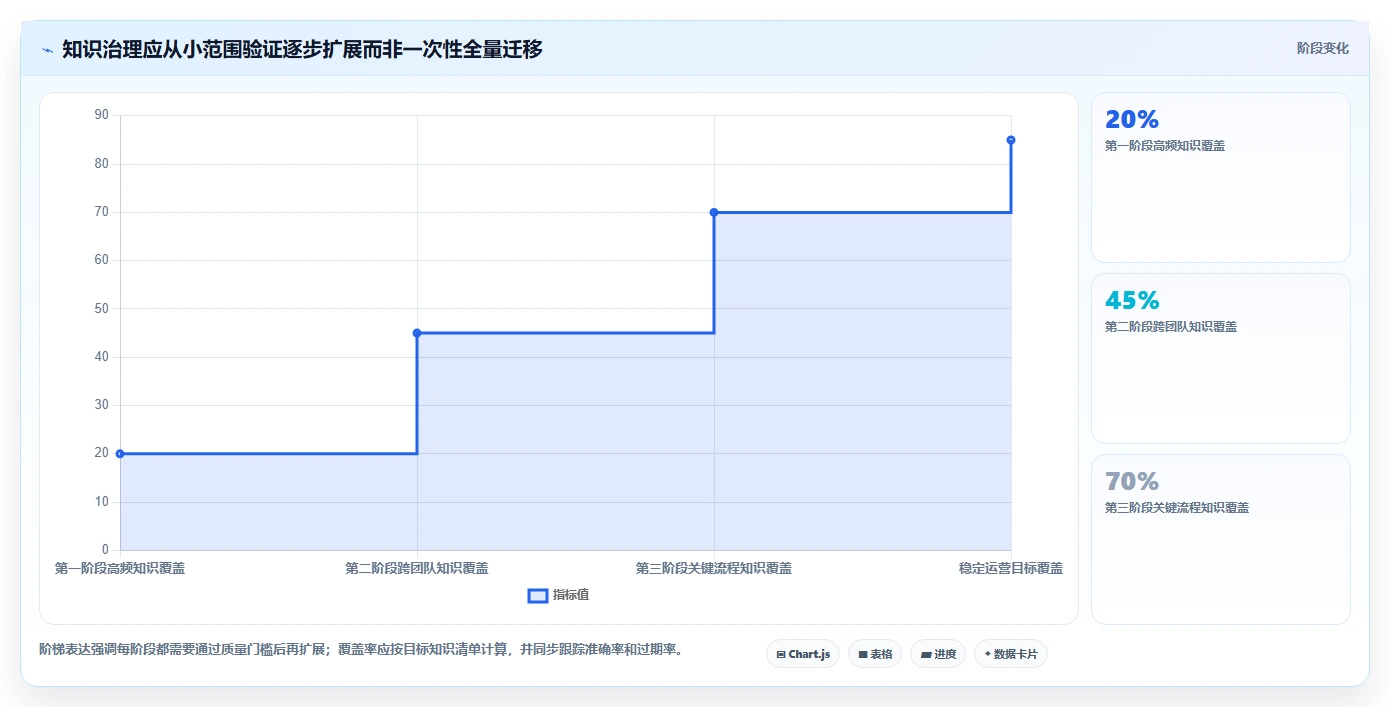
Task: Click the 45% figure in the second card
Action: (1132, 301)
